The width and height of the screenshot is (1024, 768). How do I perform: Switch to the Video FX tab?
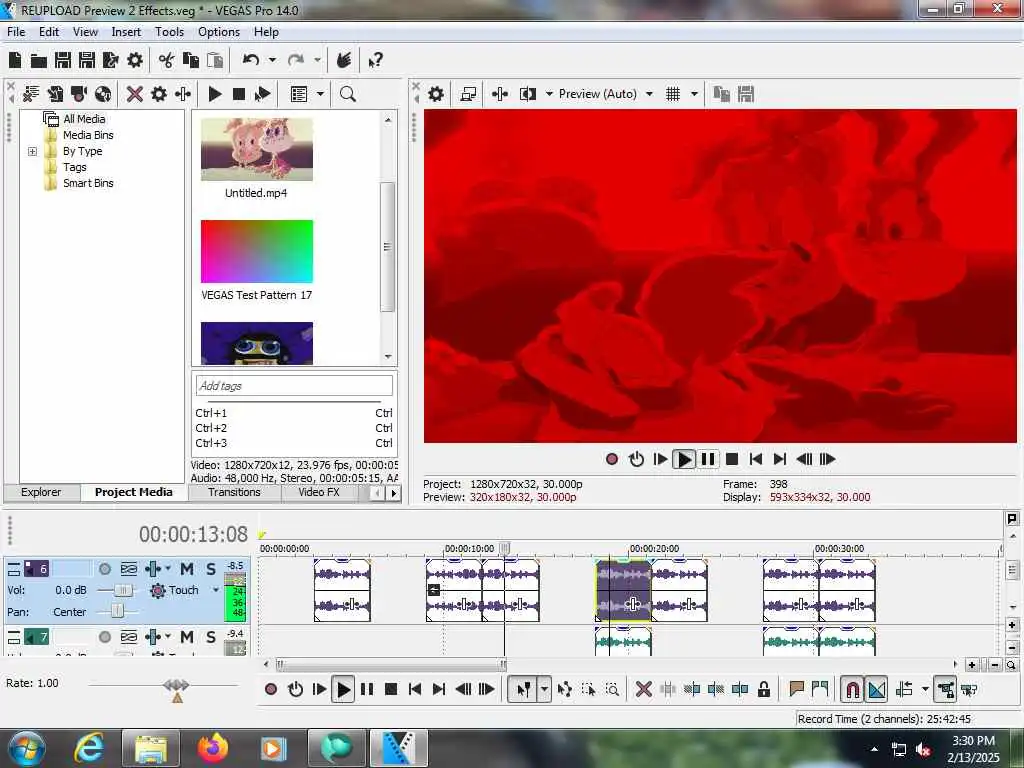point(319,492)
